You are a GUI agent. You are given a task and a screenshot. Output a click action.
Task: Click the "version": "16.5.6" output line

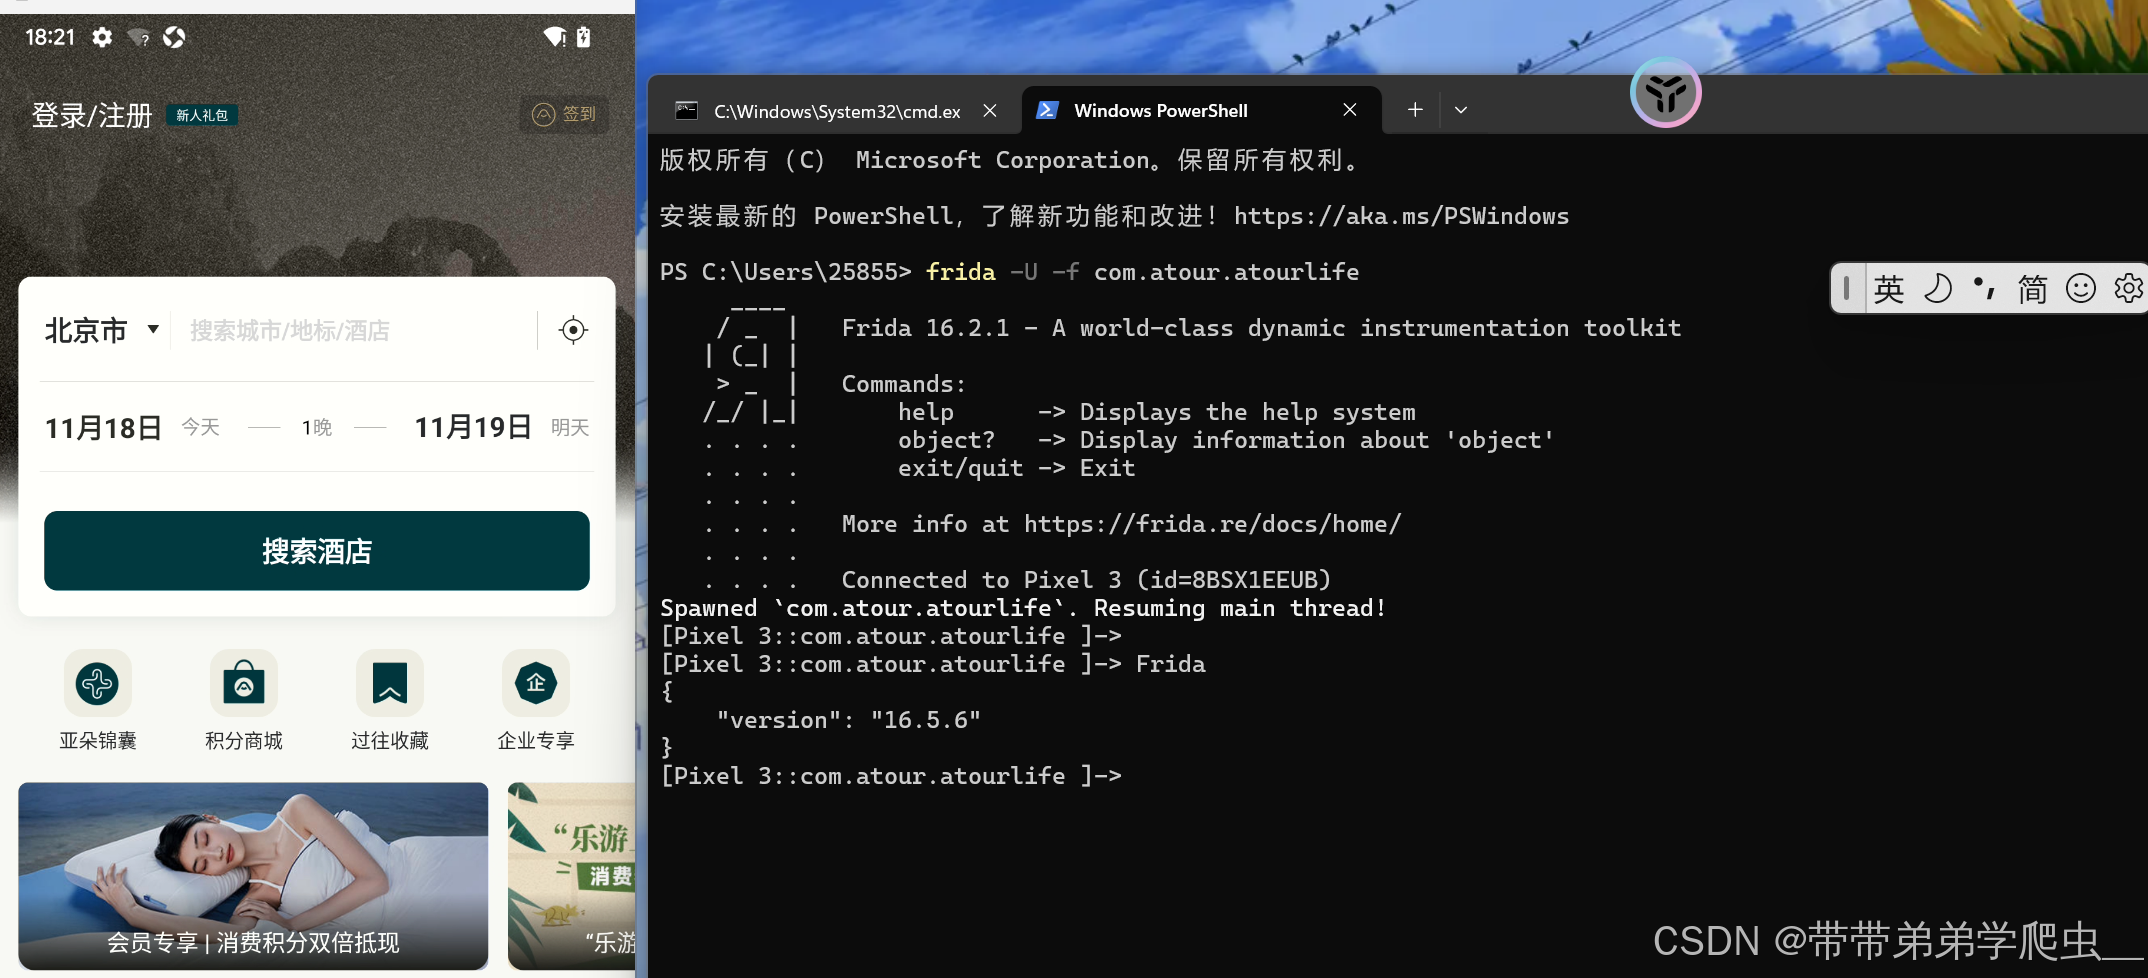point(848,720)
